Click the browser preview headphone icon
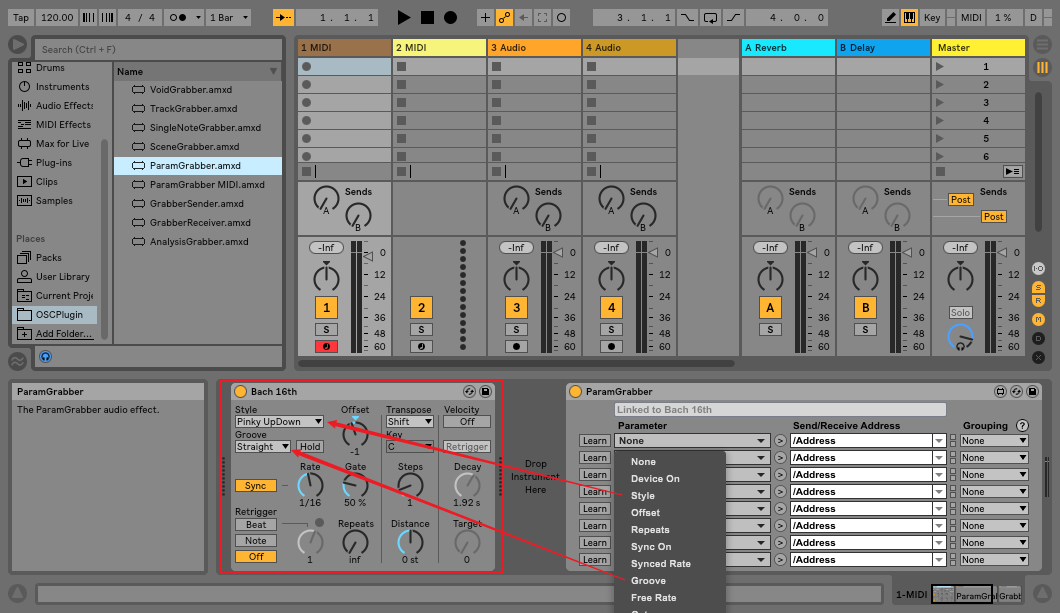This screenshot has width=1060, height=613. [x=45, y=357]
